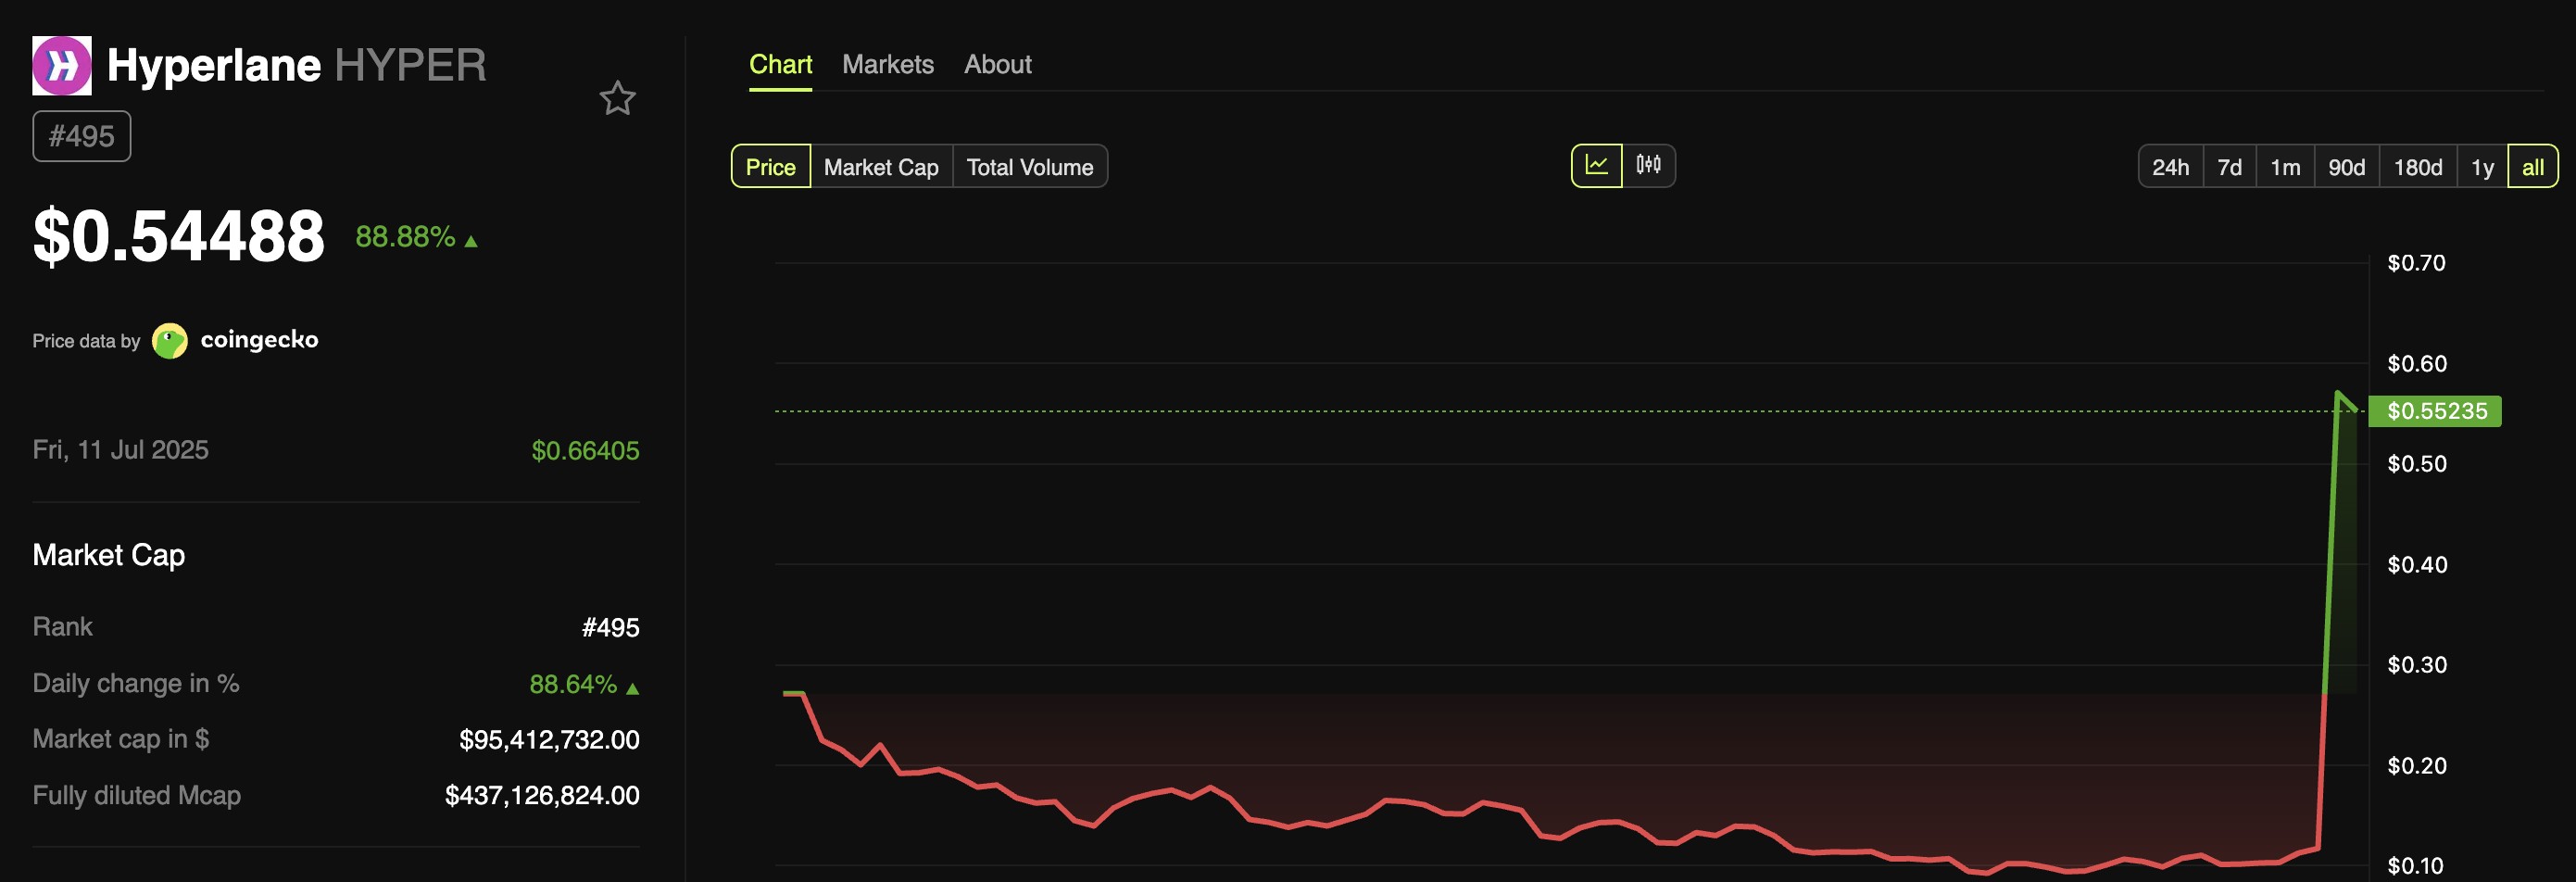
Task: Set chart range to 90d
Action: [x=2346, y=166]
